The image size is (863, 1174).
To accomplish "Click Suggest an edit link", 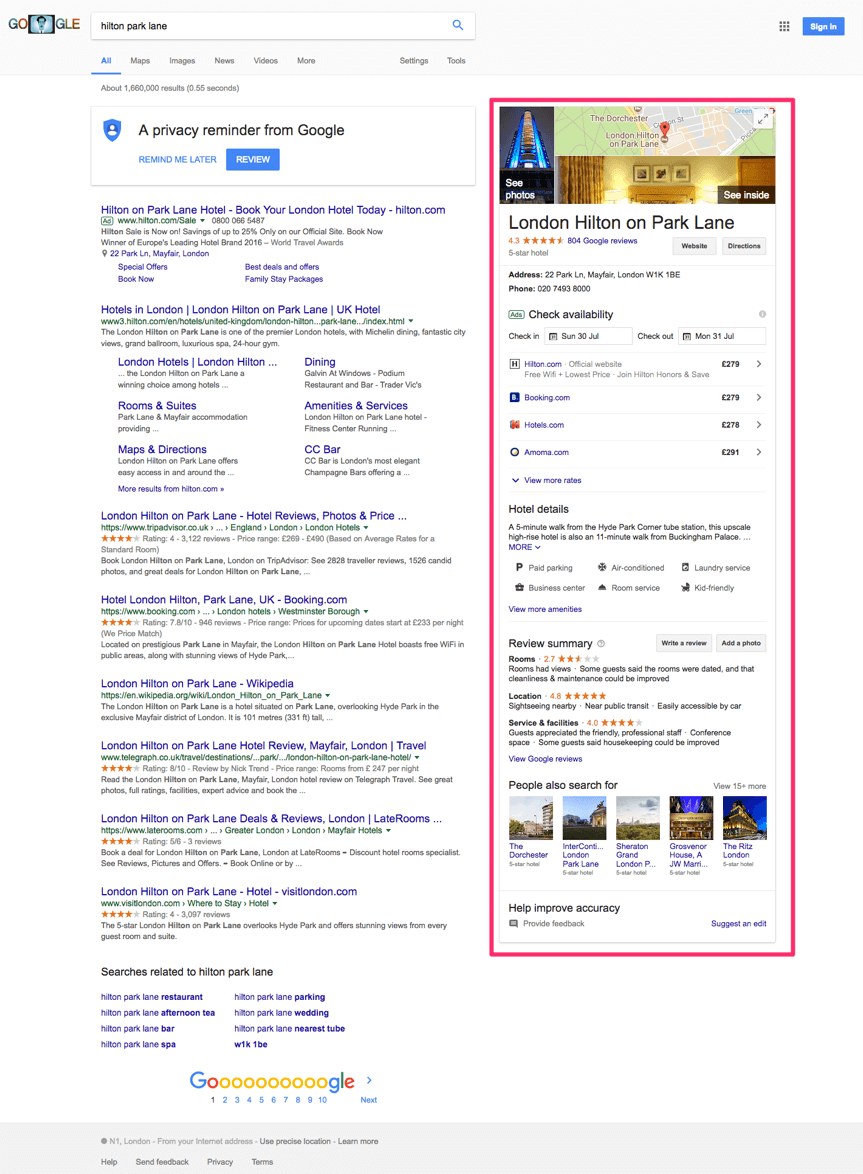I will [x=739, y=924].
